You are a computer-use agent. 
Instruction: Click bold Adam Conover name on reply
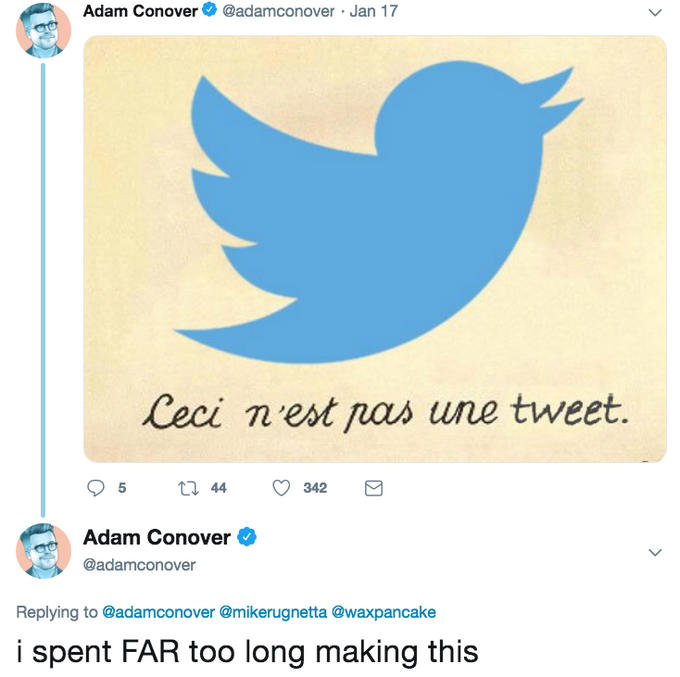coord(157,537)
